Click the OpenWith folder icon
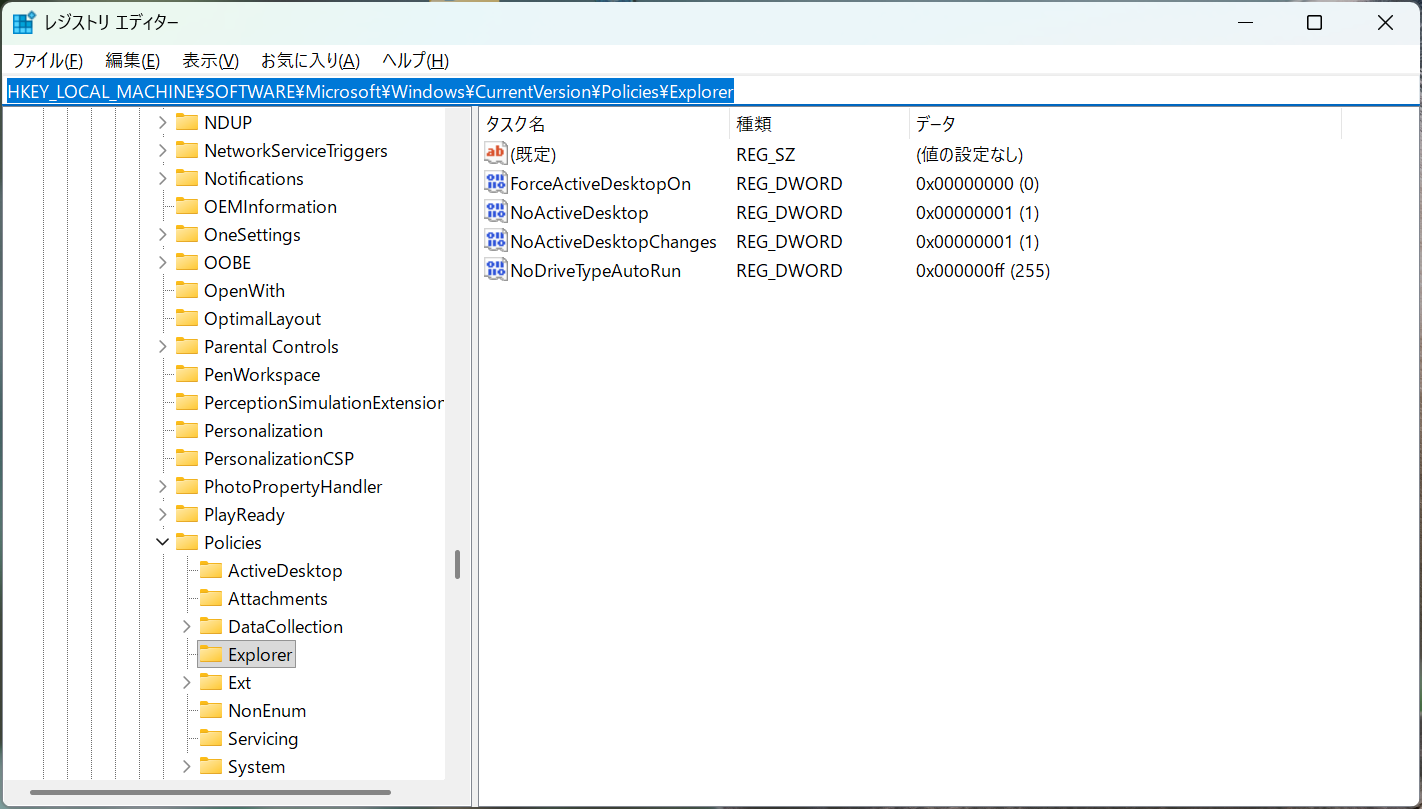1422x809 pixels. click(x=187, y=290)
